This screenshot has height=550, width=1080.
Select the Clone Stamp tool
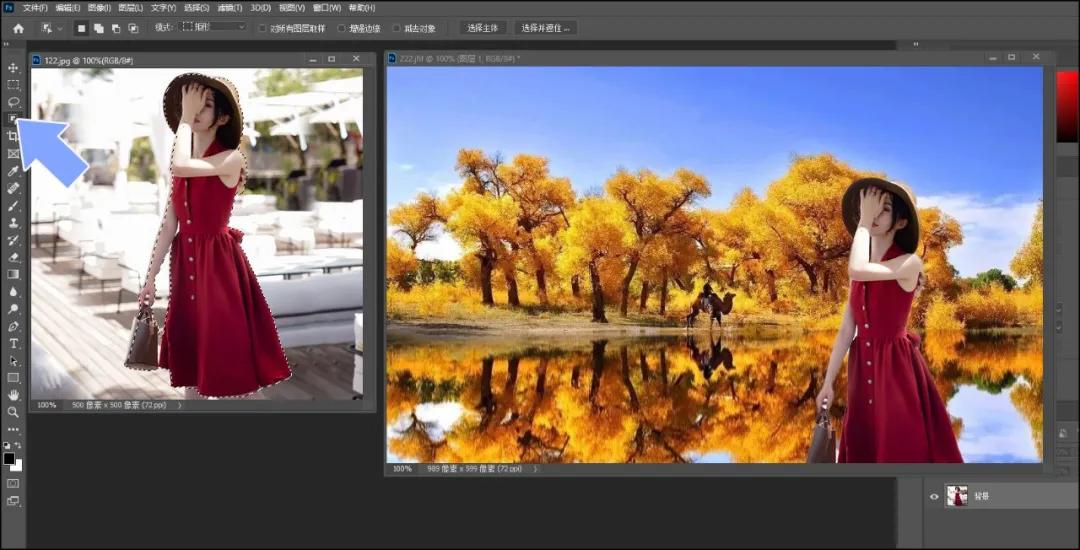point(13,223)
